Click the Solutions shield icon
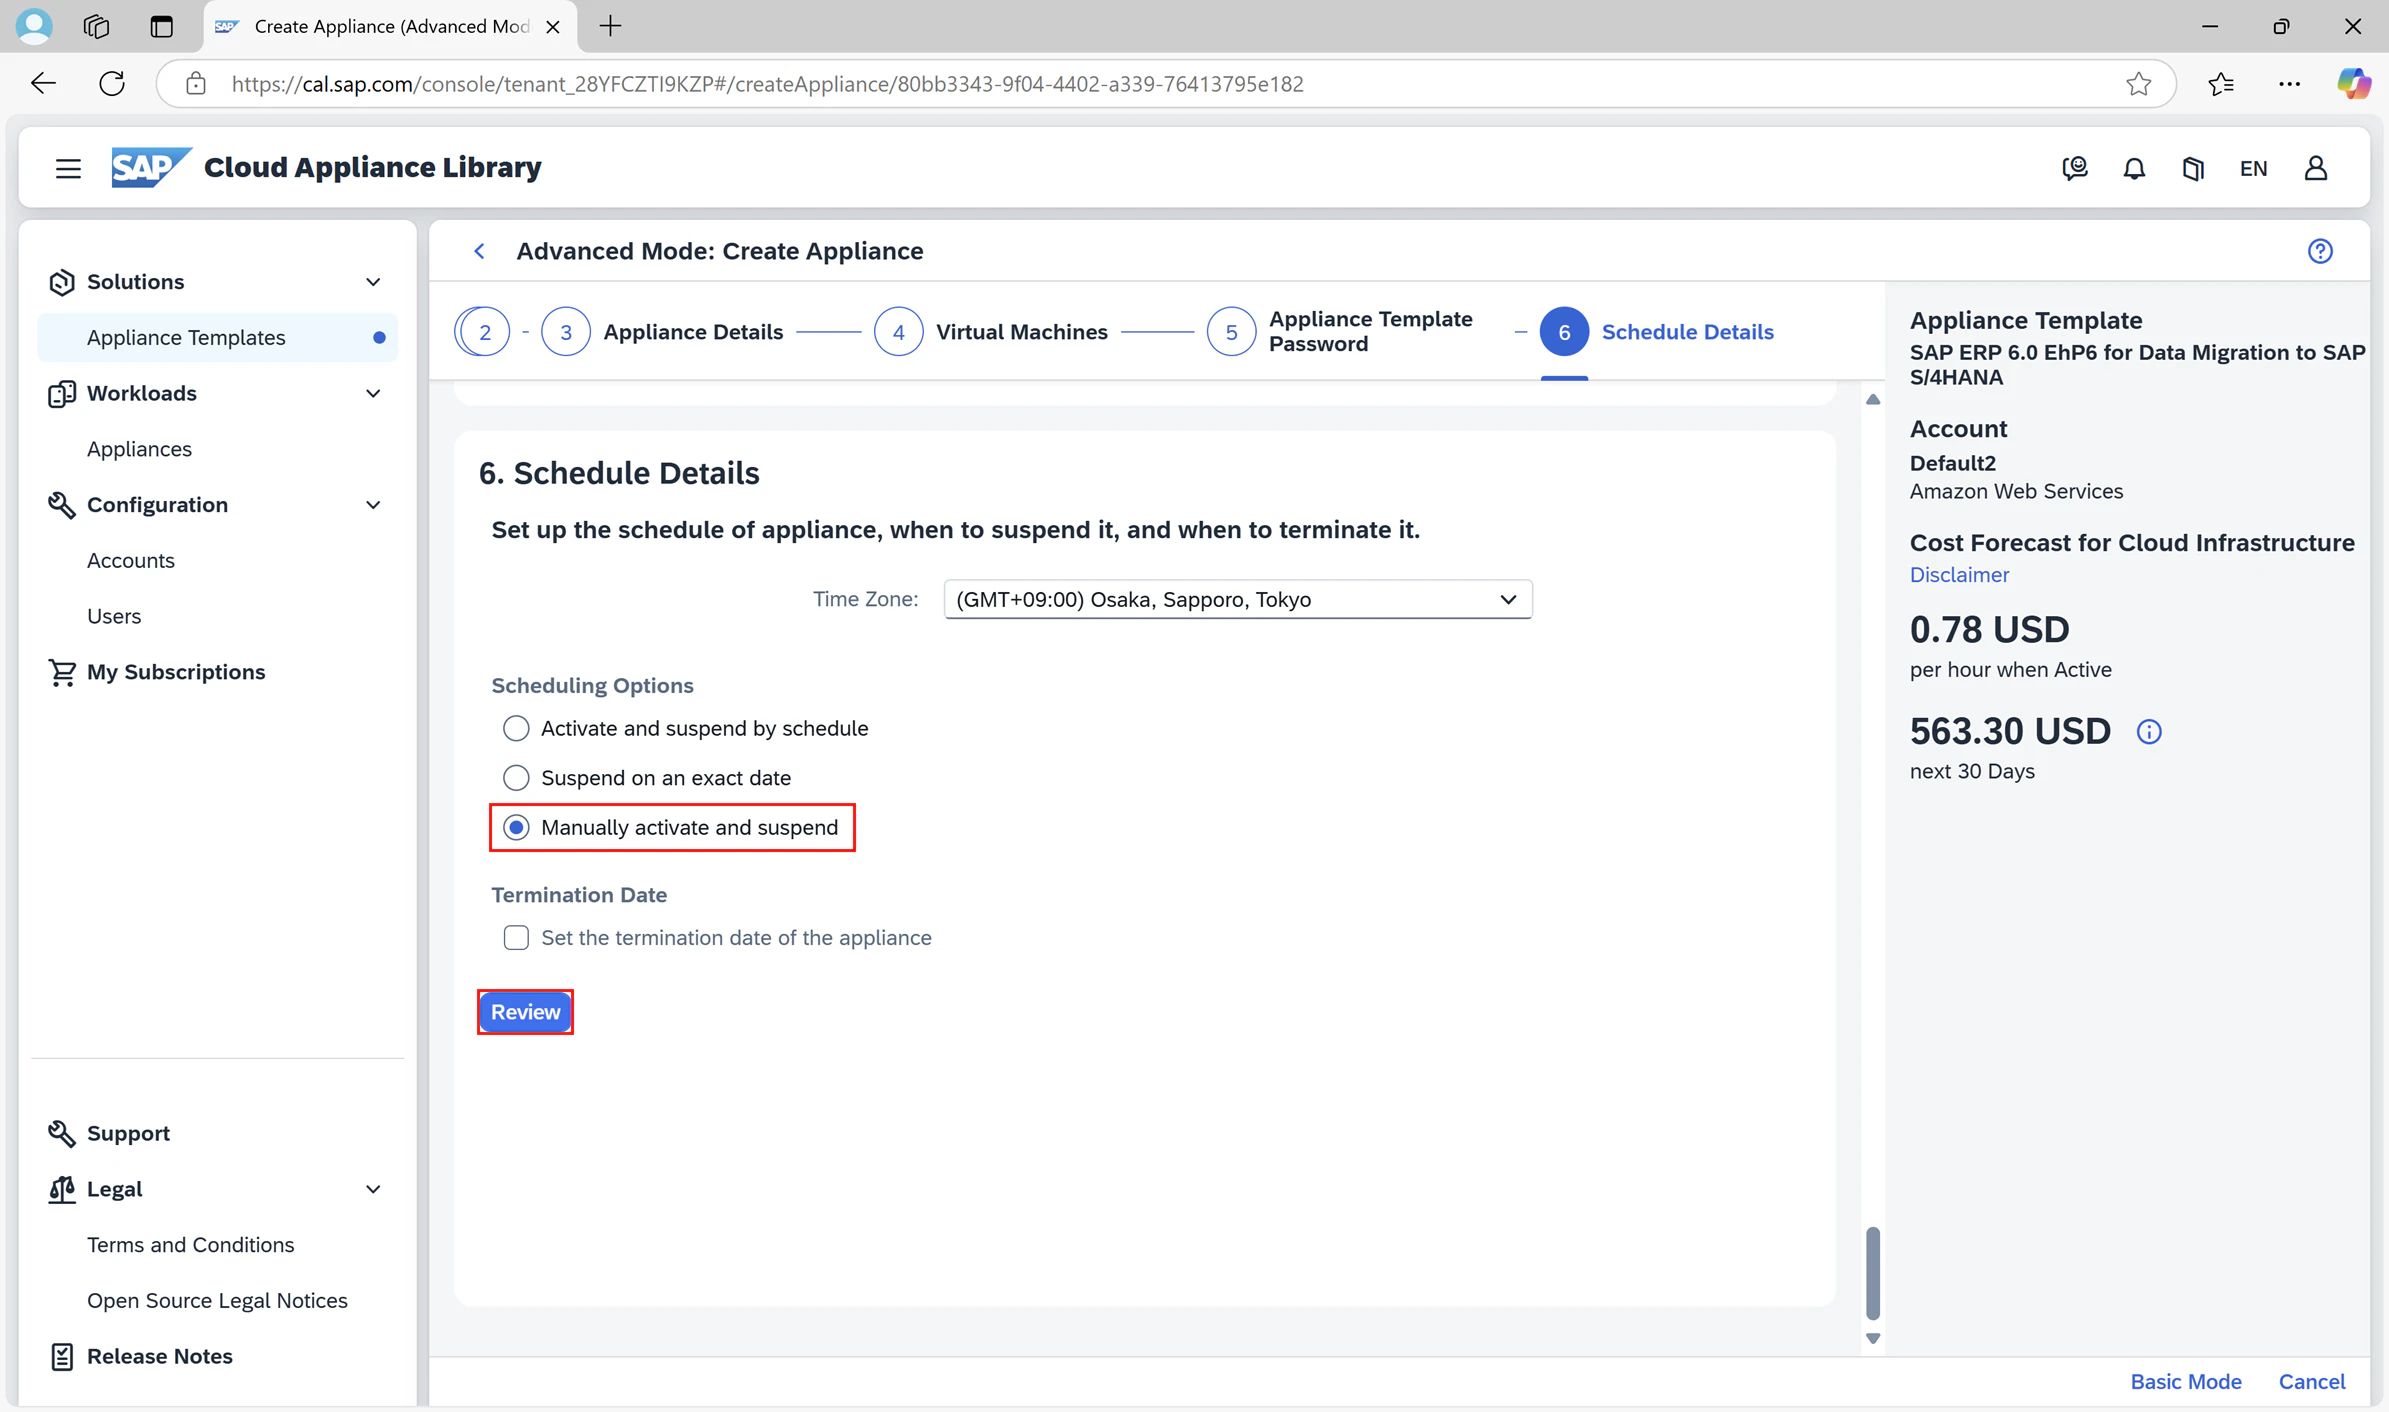This screenshot has height=1412, width=2389. pyautogui.click(x=61, y=282)
